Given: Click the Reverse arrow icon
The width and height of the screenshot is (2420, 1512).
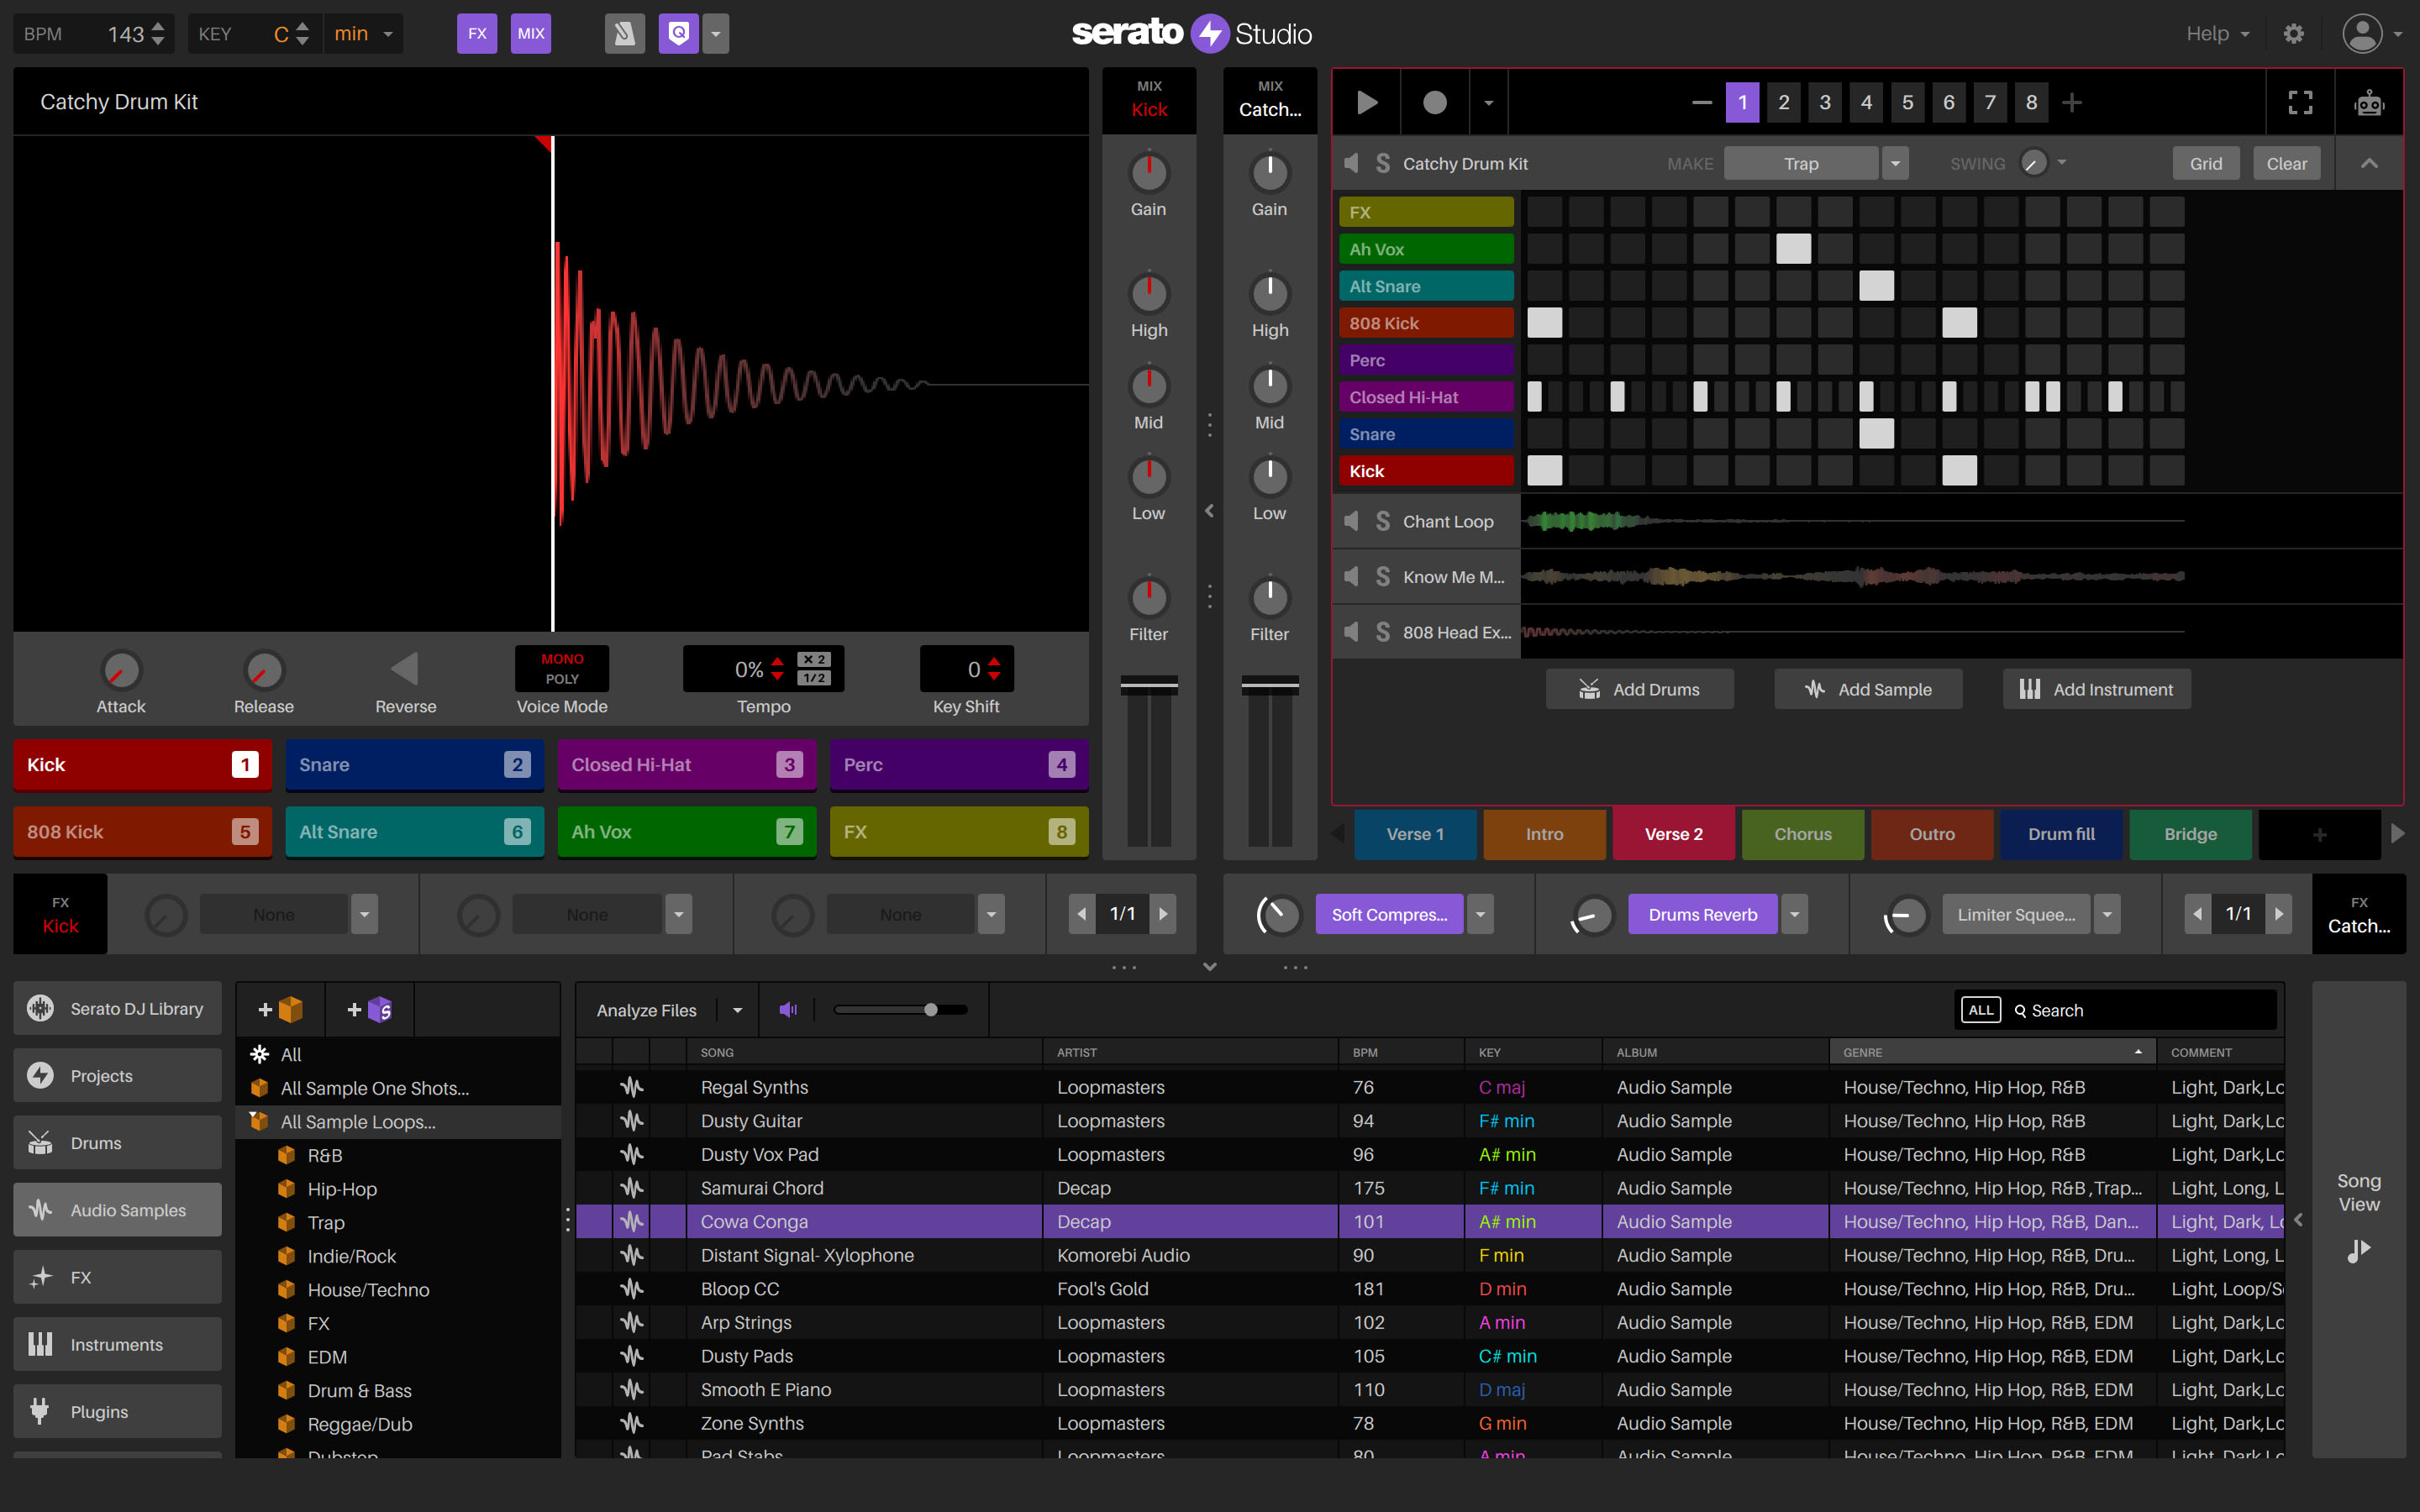Looking at the screenshot, I should [405, 669].
